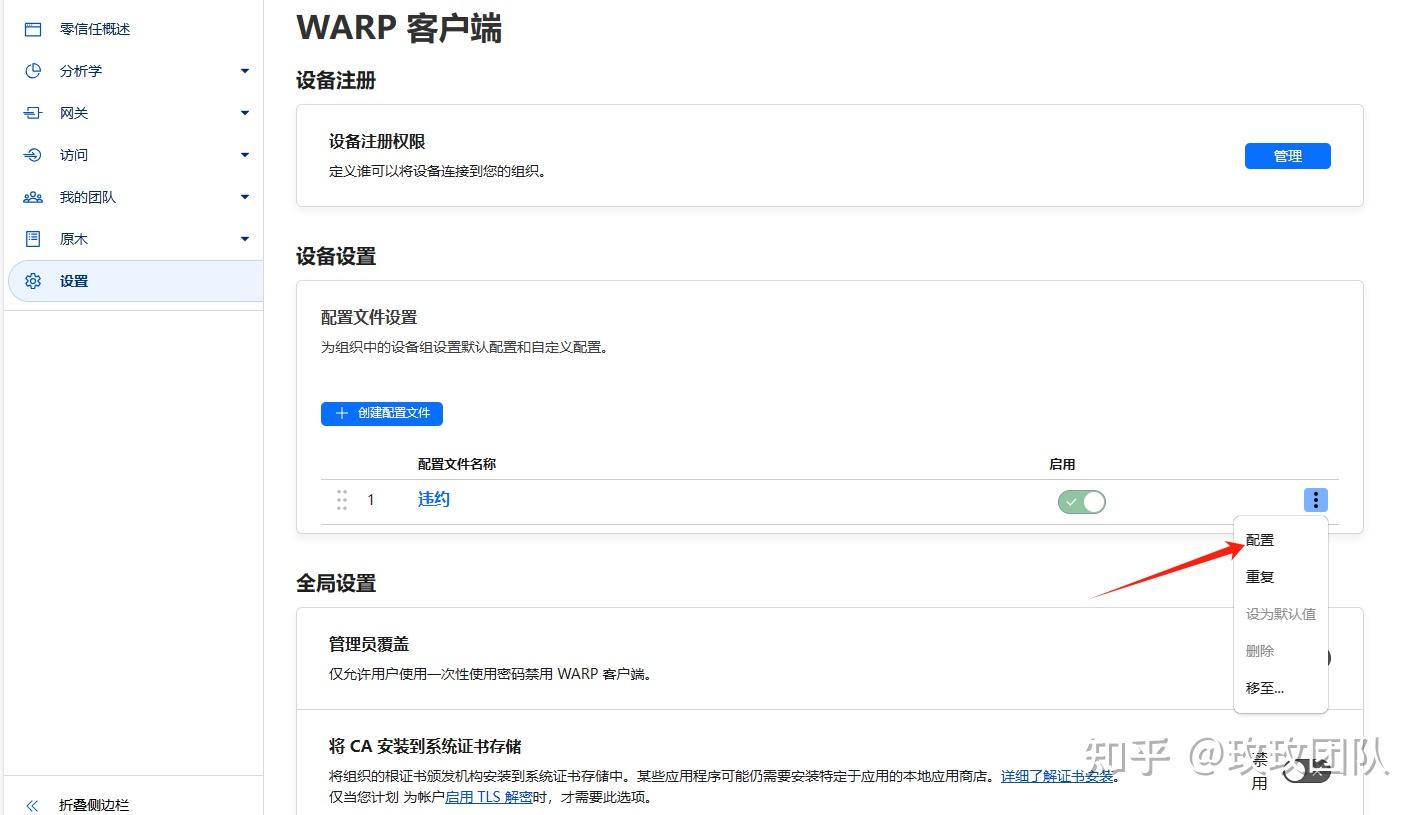
Task: Open the 零信任概述 sidebar icon
Action: point(31,29)
